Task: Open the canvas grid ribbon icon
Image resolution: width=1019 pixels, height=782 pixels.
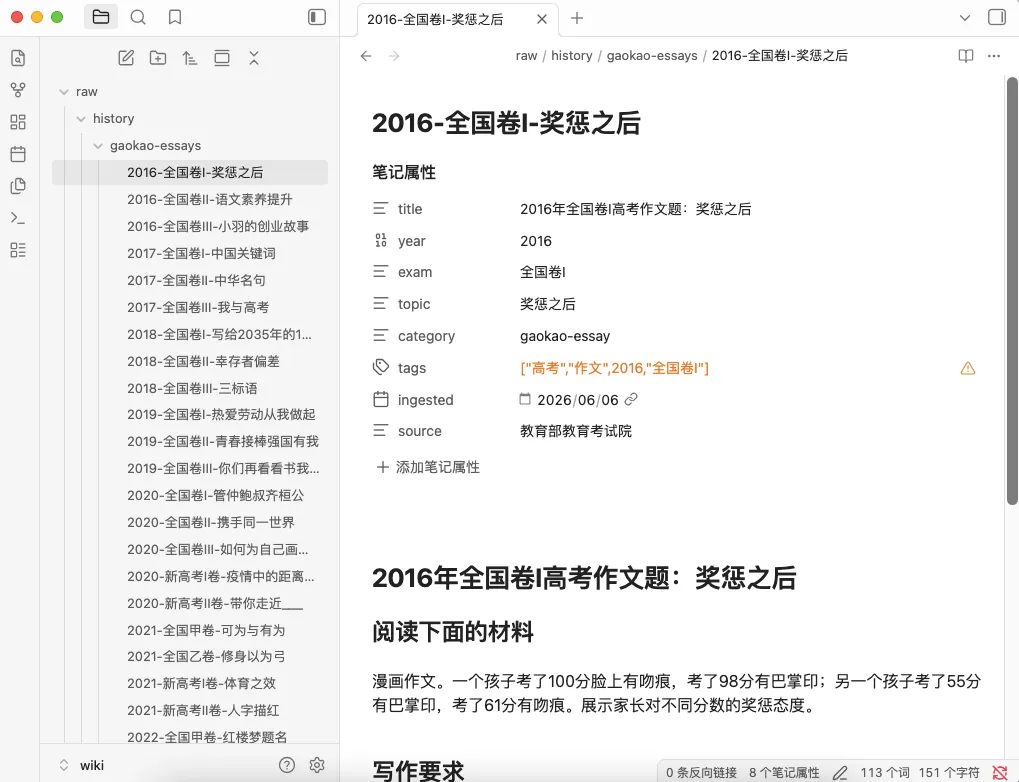Action: point(18,122)
